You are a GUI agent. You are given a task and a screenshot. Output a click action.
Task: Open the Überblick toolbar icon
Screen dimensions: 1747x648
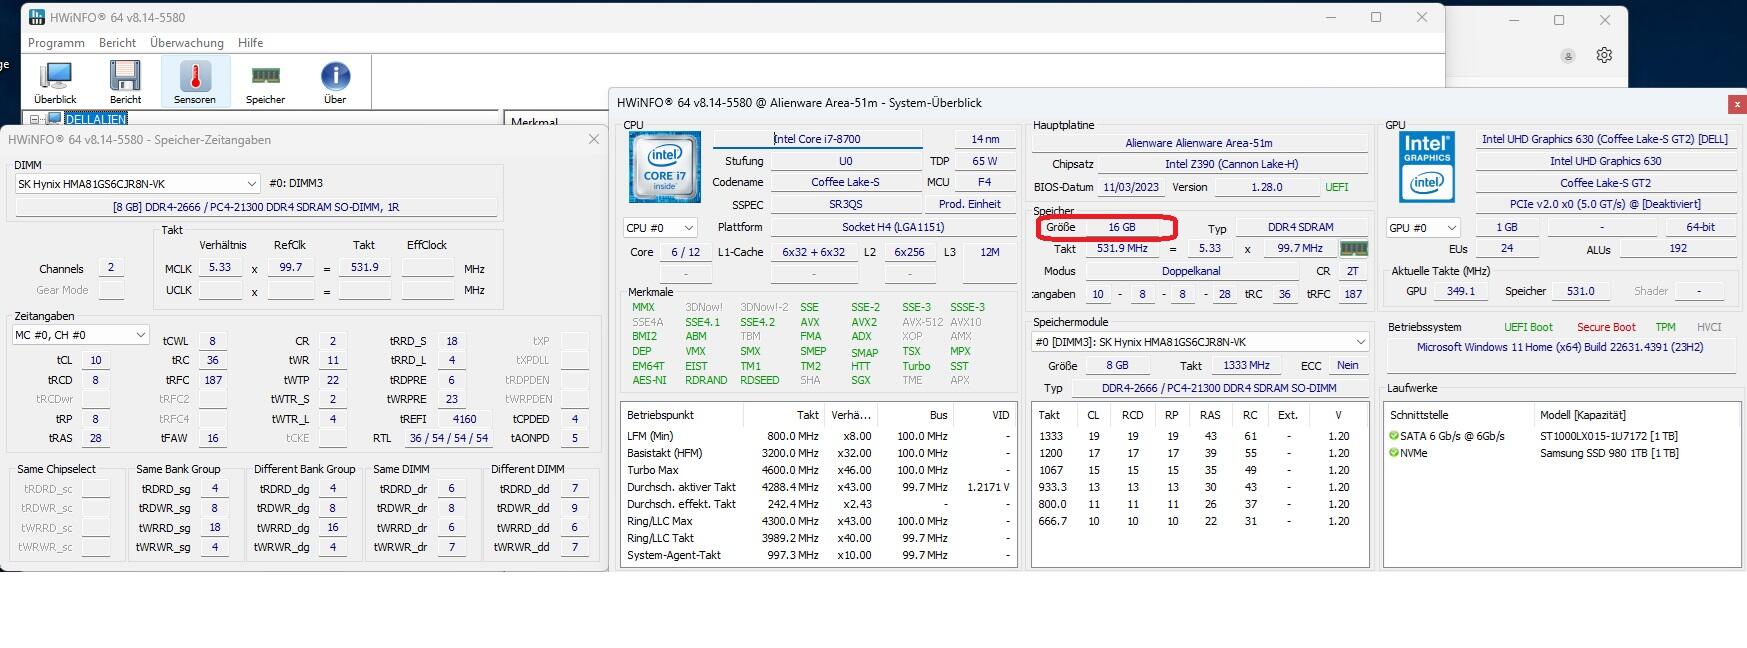(55, 82)
